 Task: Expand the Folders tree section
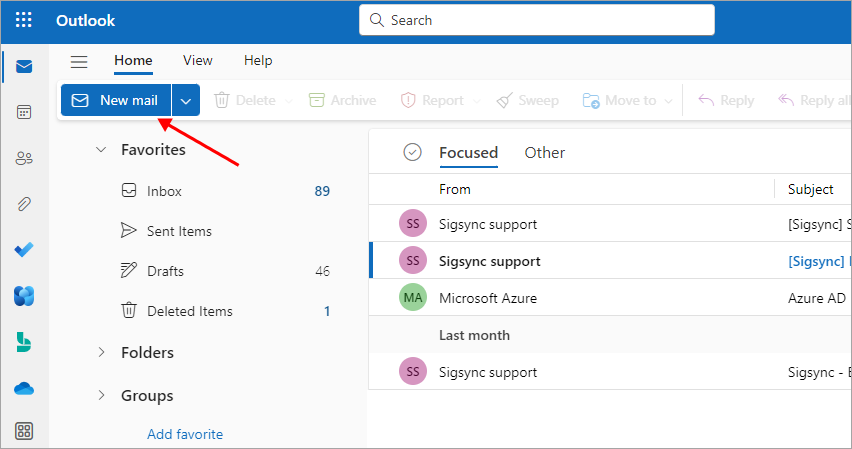tap(100, 352)
